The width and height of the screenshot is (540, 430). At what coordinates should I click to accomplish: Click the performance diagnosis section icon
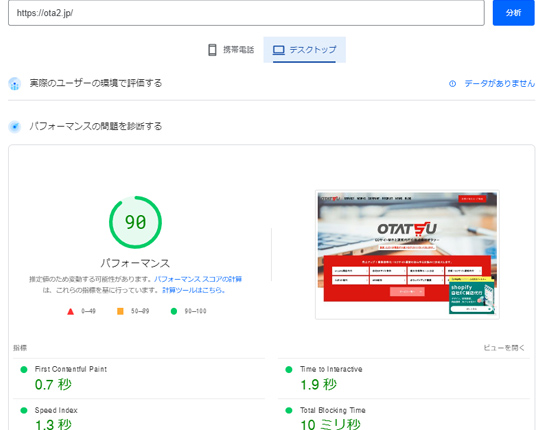tap(14, 127)
